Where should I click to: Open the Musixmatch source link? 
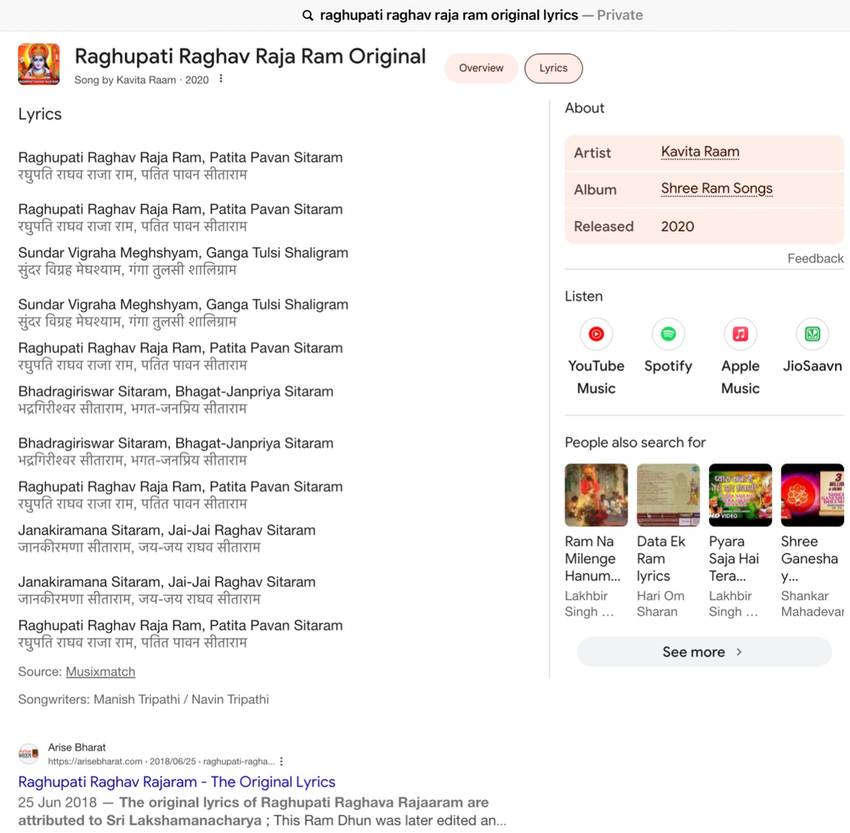point(100,672)
